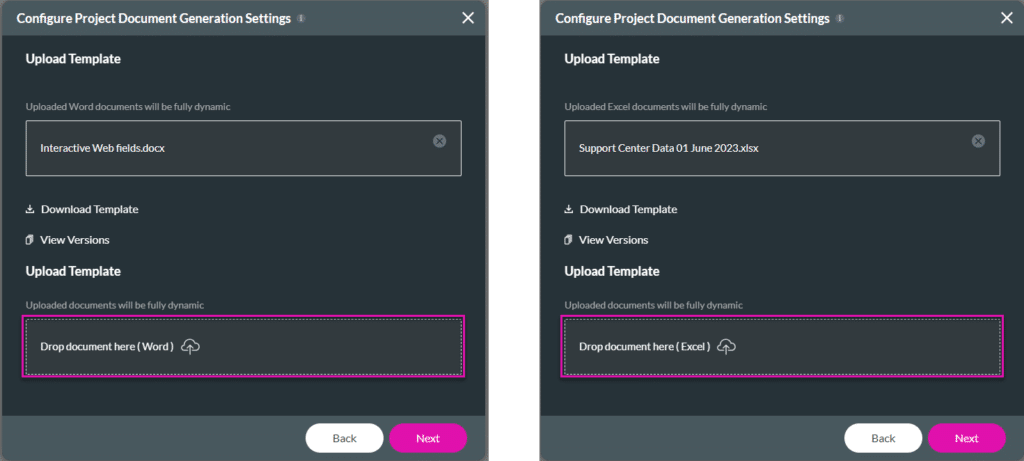Click the Excel upload cloud icon

726,346
